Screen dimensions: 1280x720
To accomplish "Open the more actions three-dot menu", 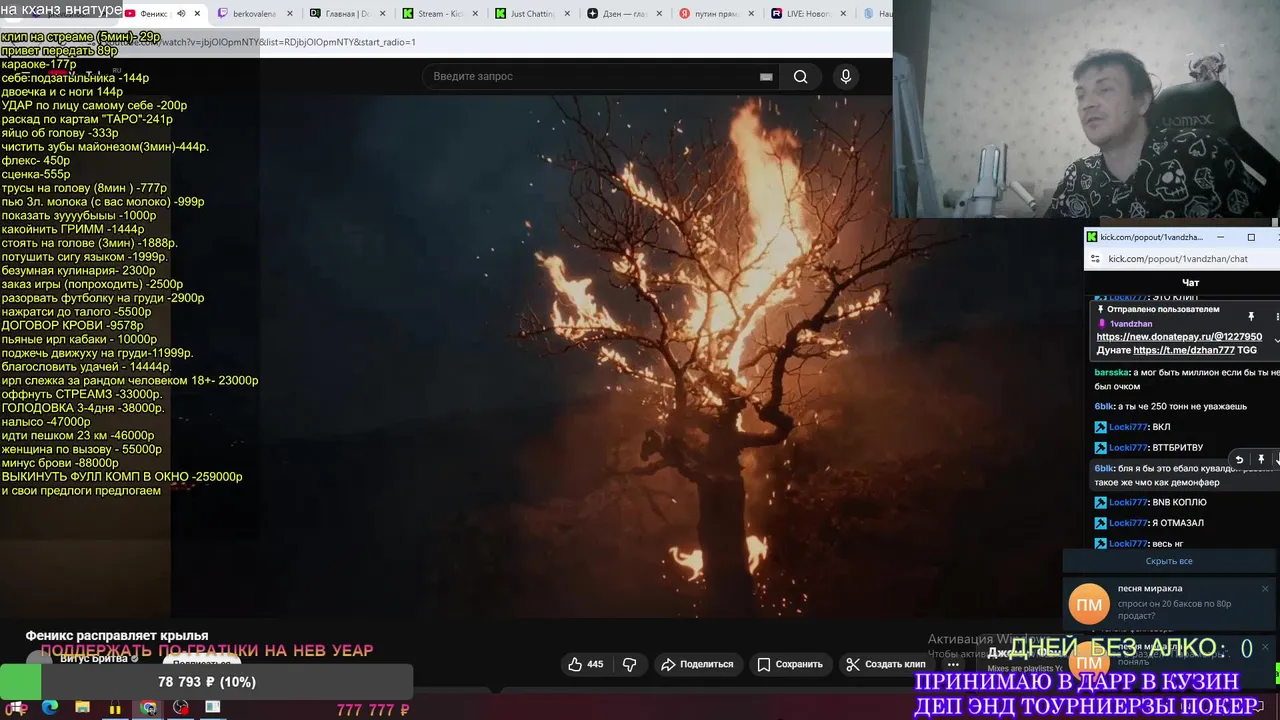I will click(953, 664).
